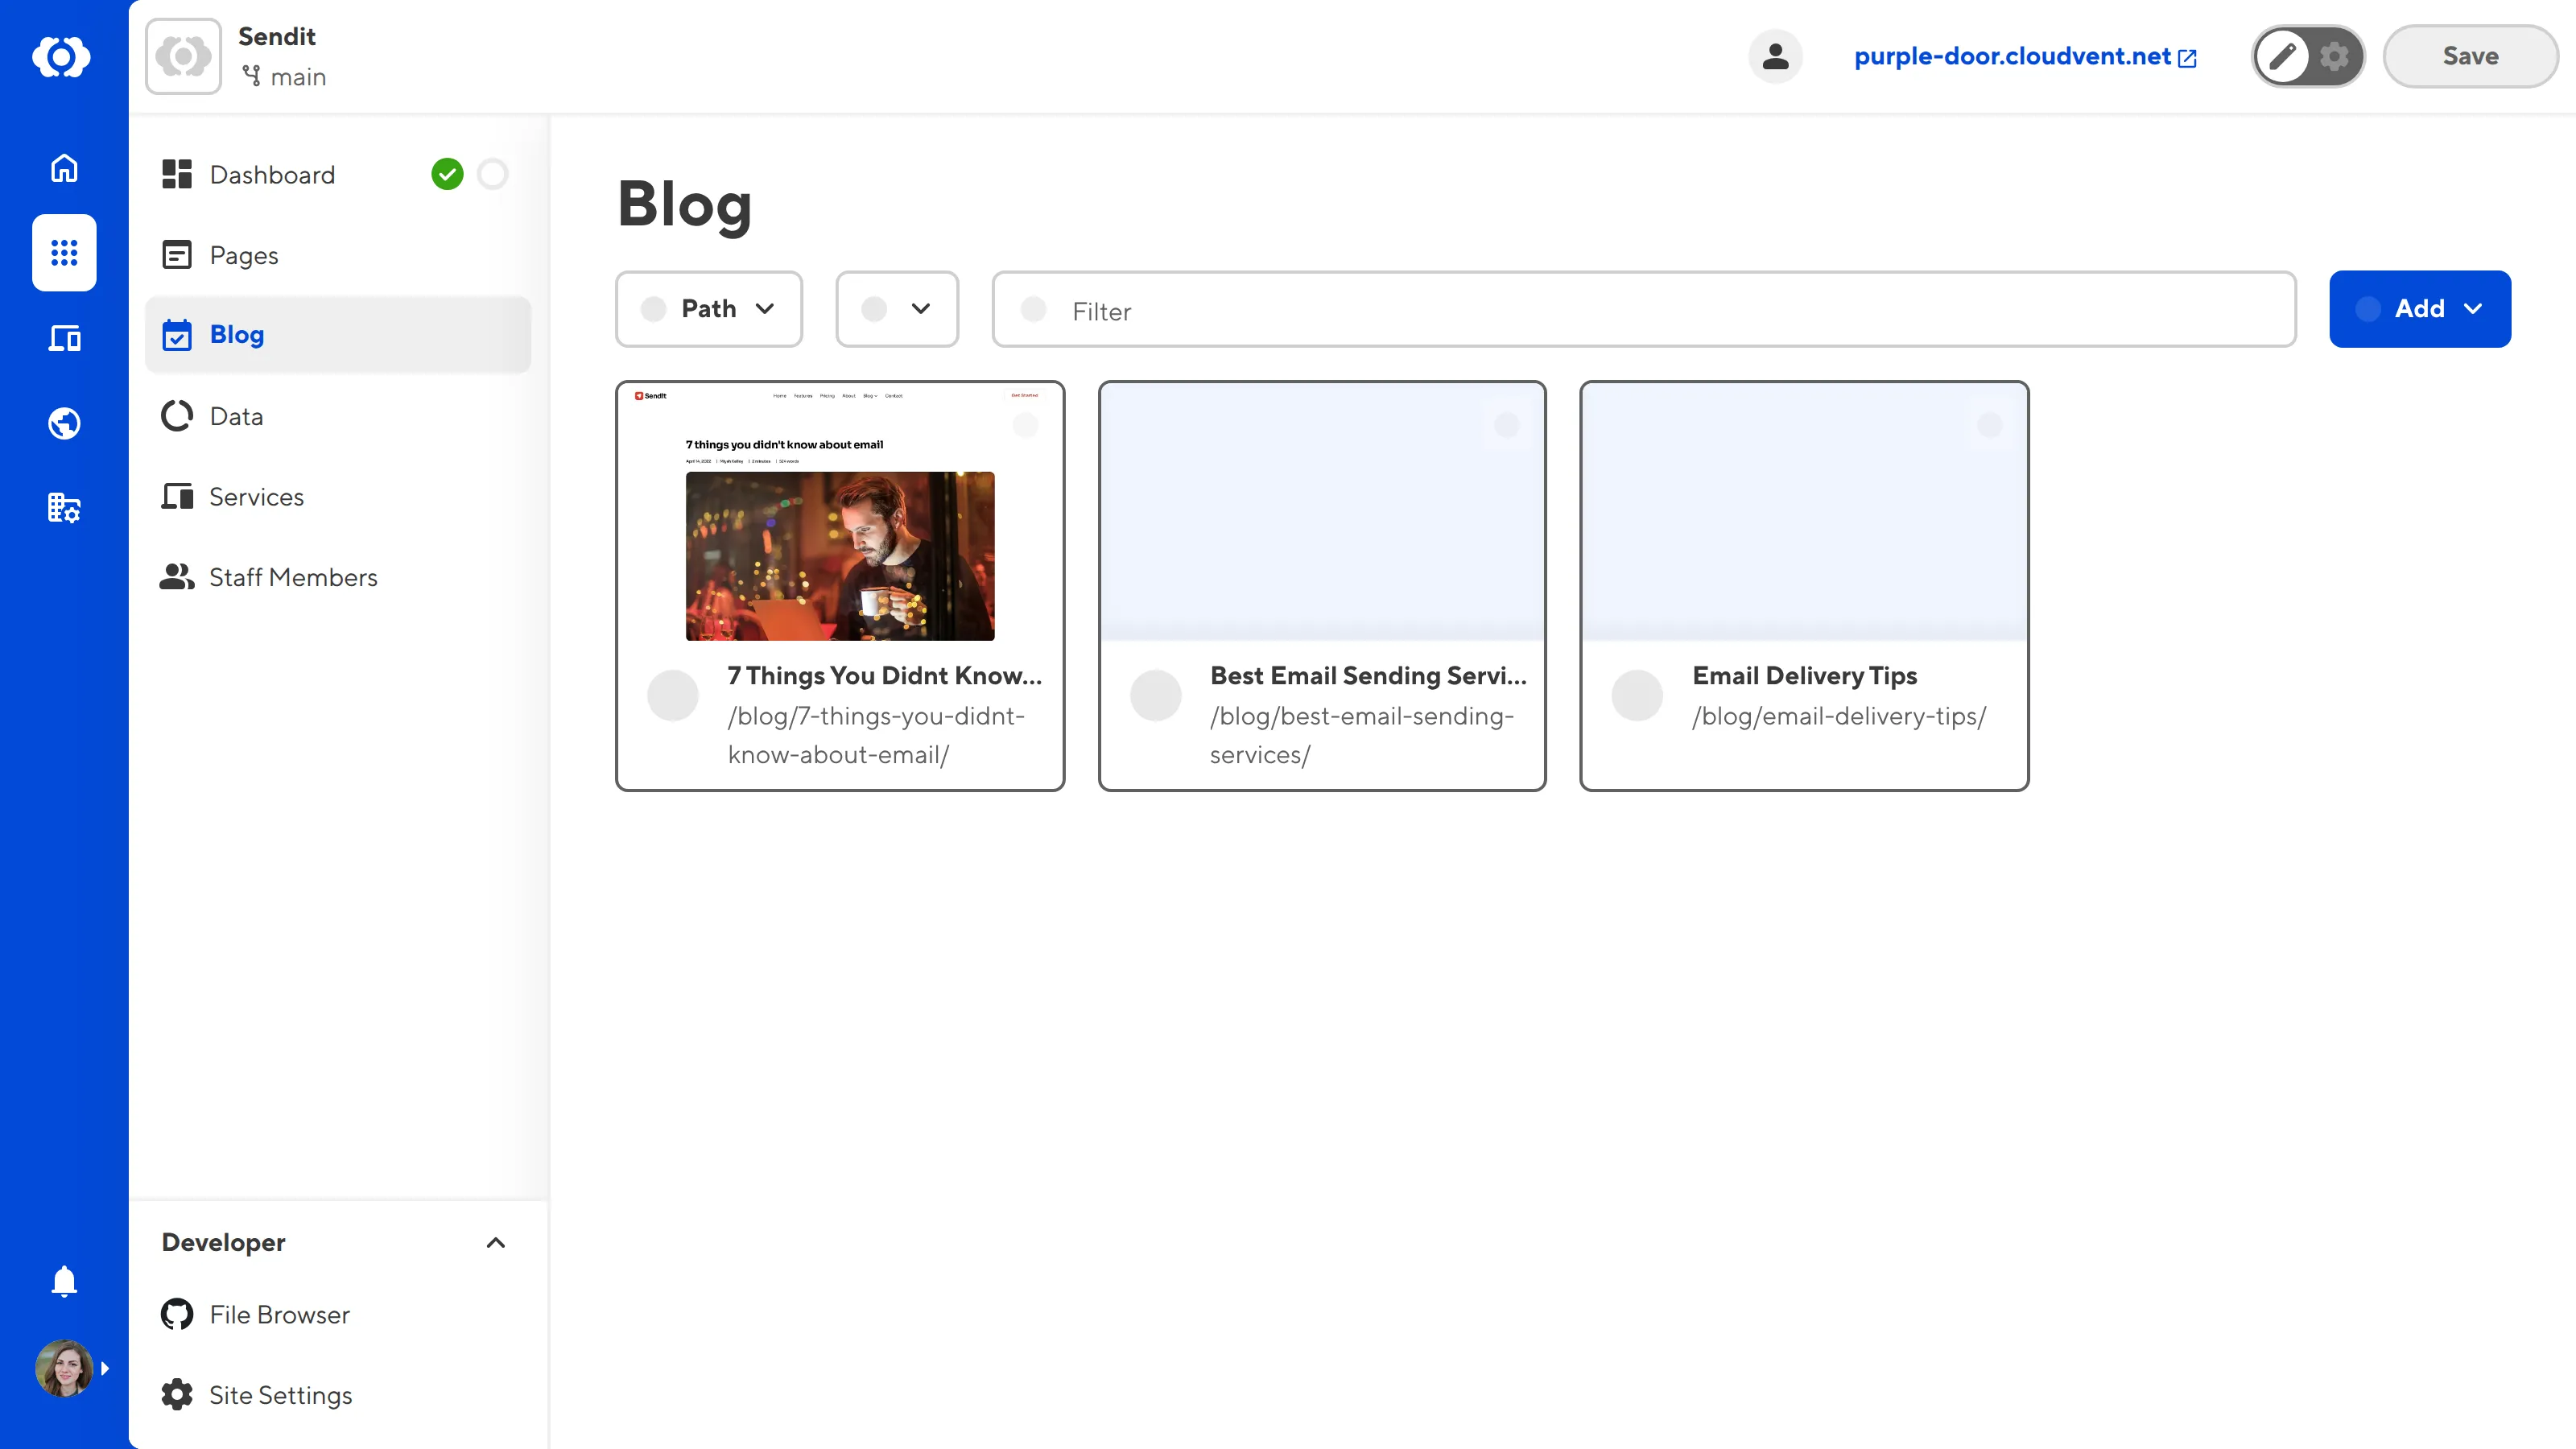Click the globe icon in blue sidebar

click(x=63, y=423)
